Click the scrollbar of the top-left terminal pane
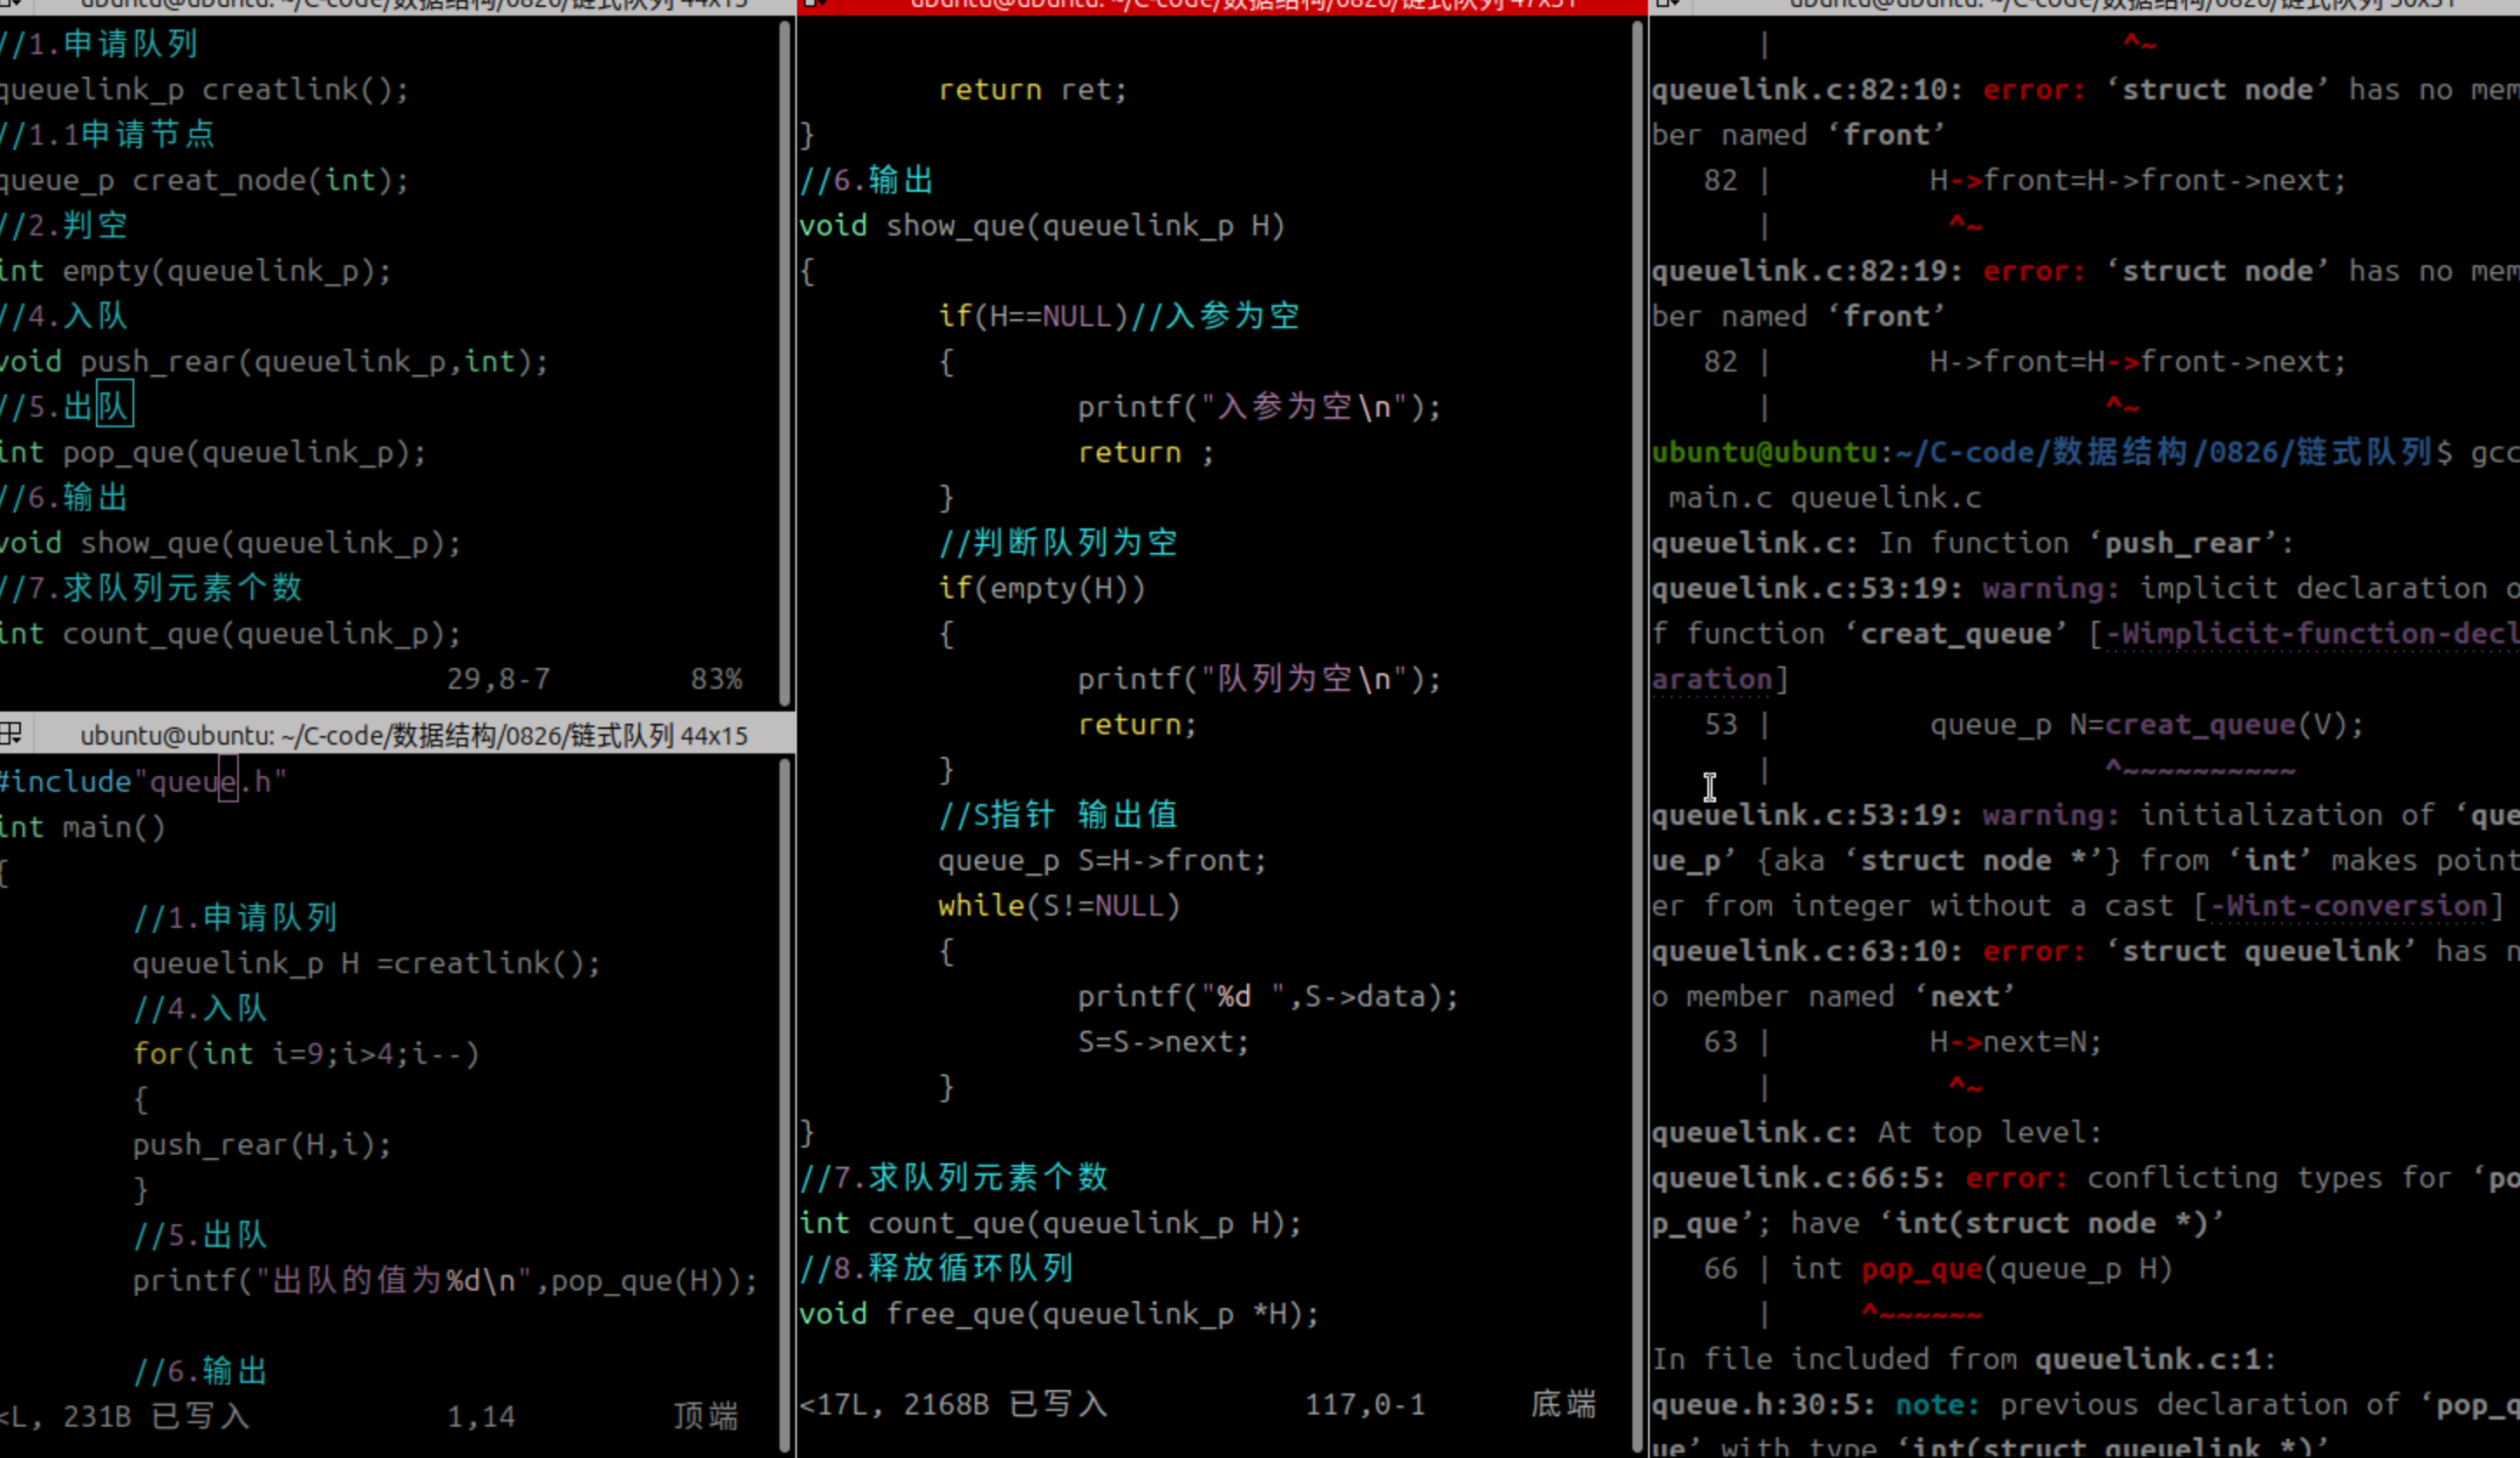The height and width of the screenshot is (1458, 2520). coord(785,363)
